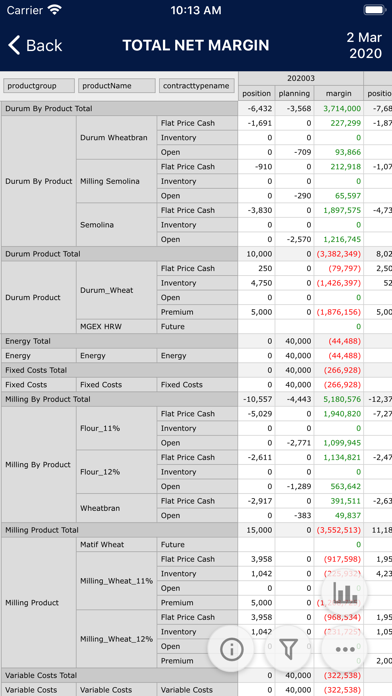
Task: Collapse the Fixed Costs Total row
Action: [x=120, y=370]
